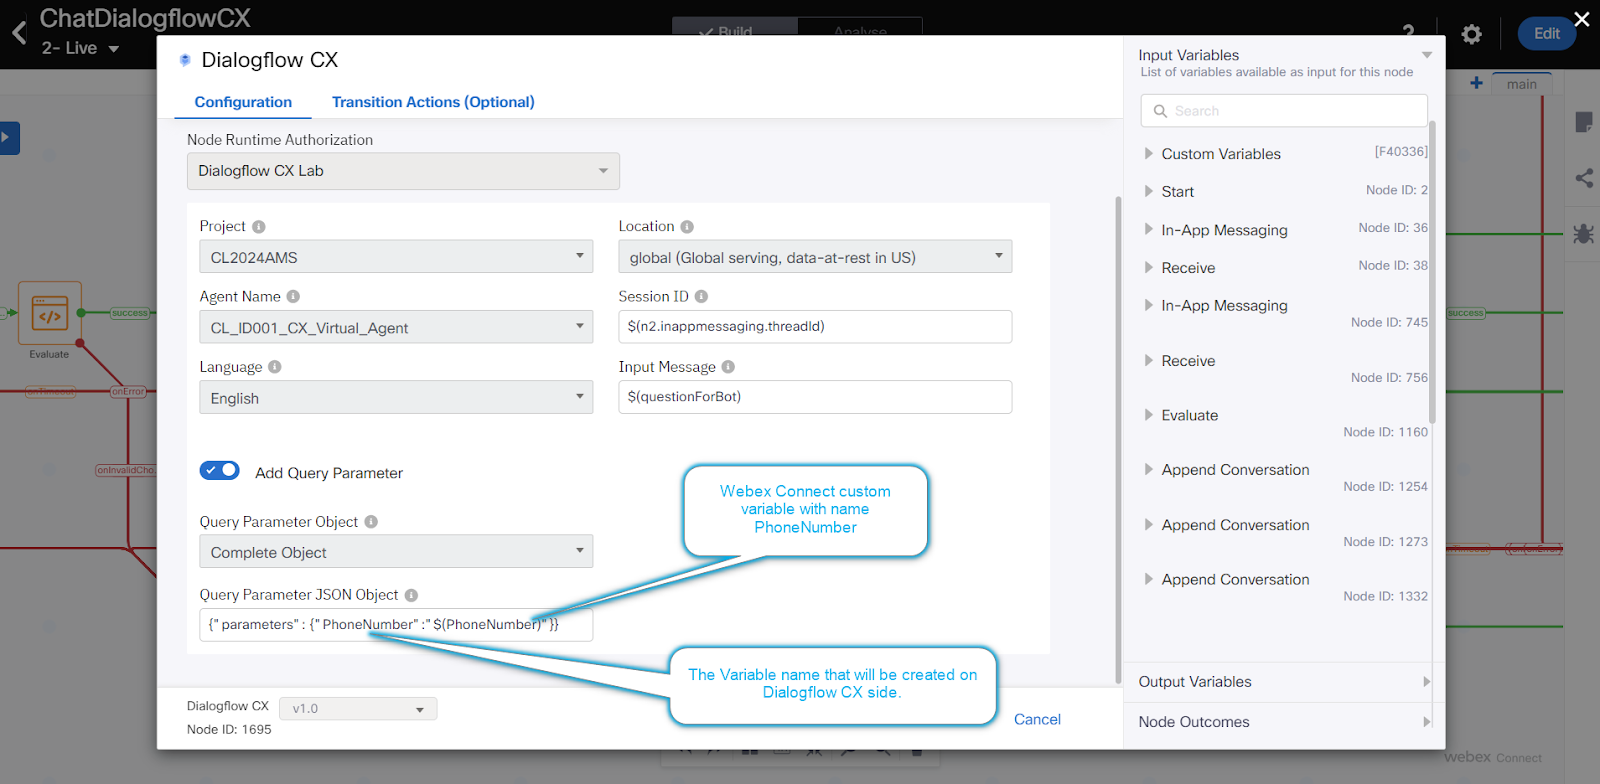Show info for Query Parameter JSON Object
The height and width of the screenshot is (784, 1600).
[x=411, y=595]
